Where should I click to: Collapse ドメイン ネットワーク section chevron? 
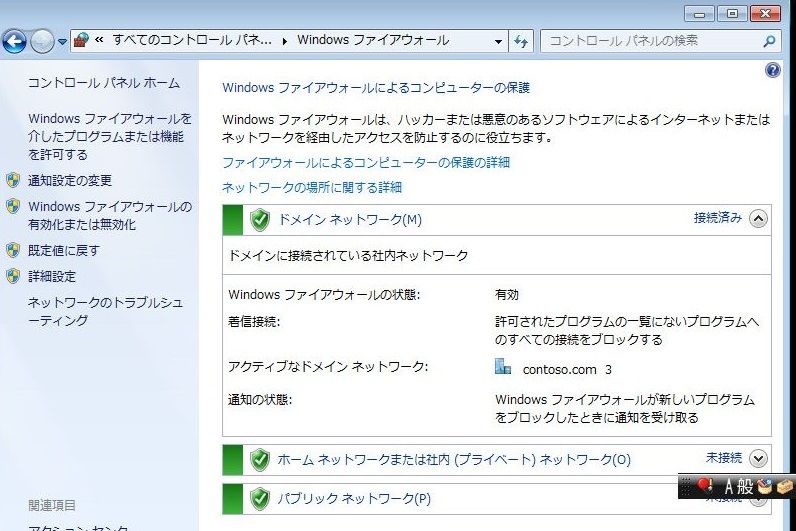click(x=758, y=219)
